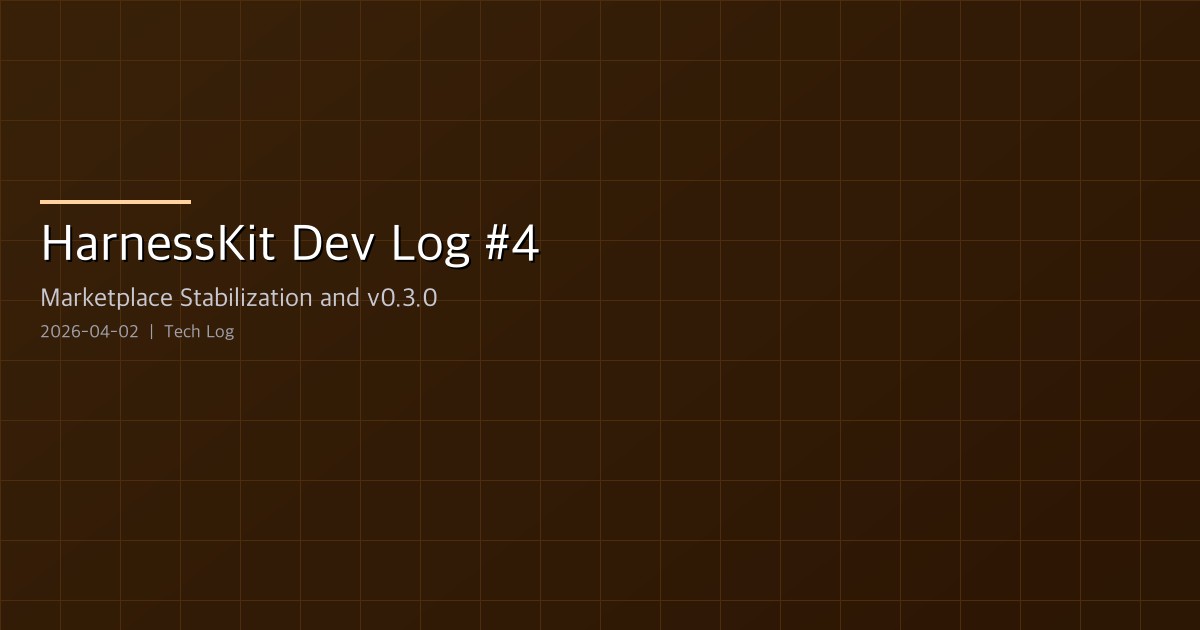The height and width of the screenshot is (630, 1200).
Task: Select the 2026-04-02 date text
Action: [88, 331]
